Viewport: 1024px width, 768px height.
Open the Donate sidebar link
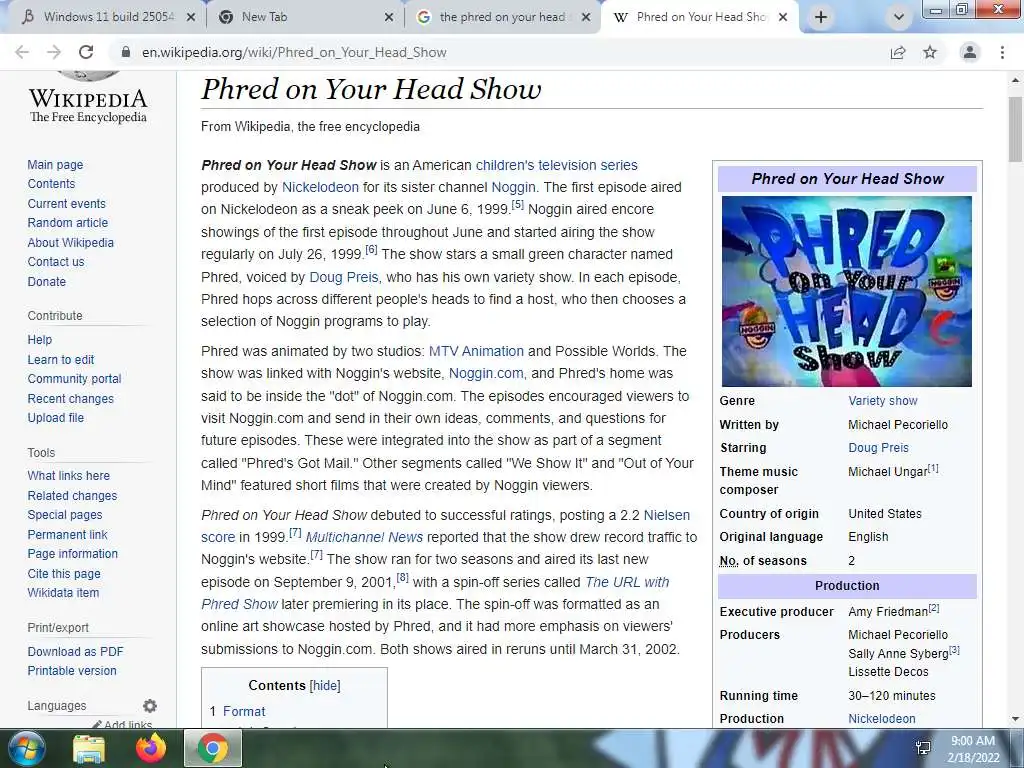(47, 281)
